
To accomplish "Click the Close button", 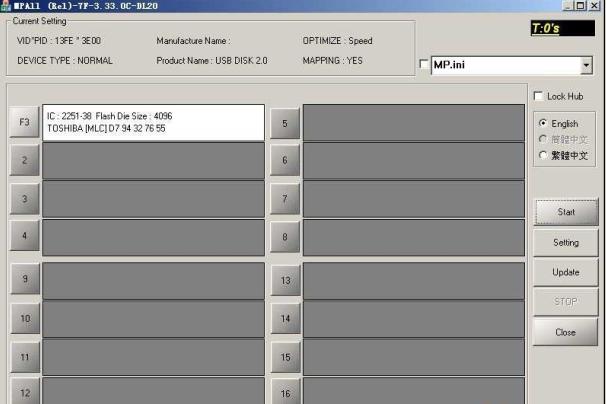I will tap(565, 332).
